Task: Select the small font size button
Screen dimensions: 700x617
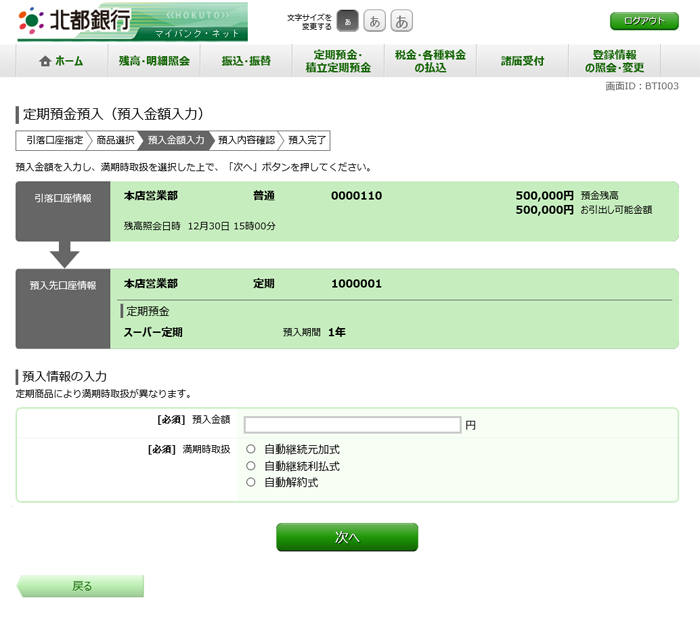Action: click(x=348, y=21)
